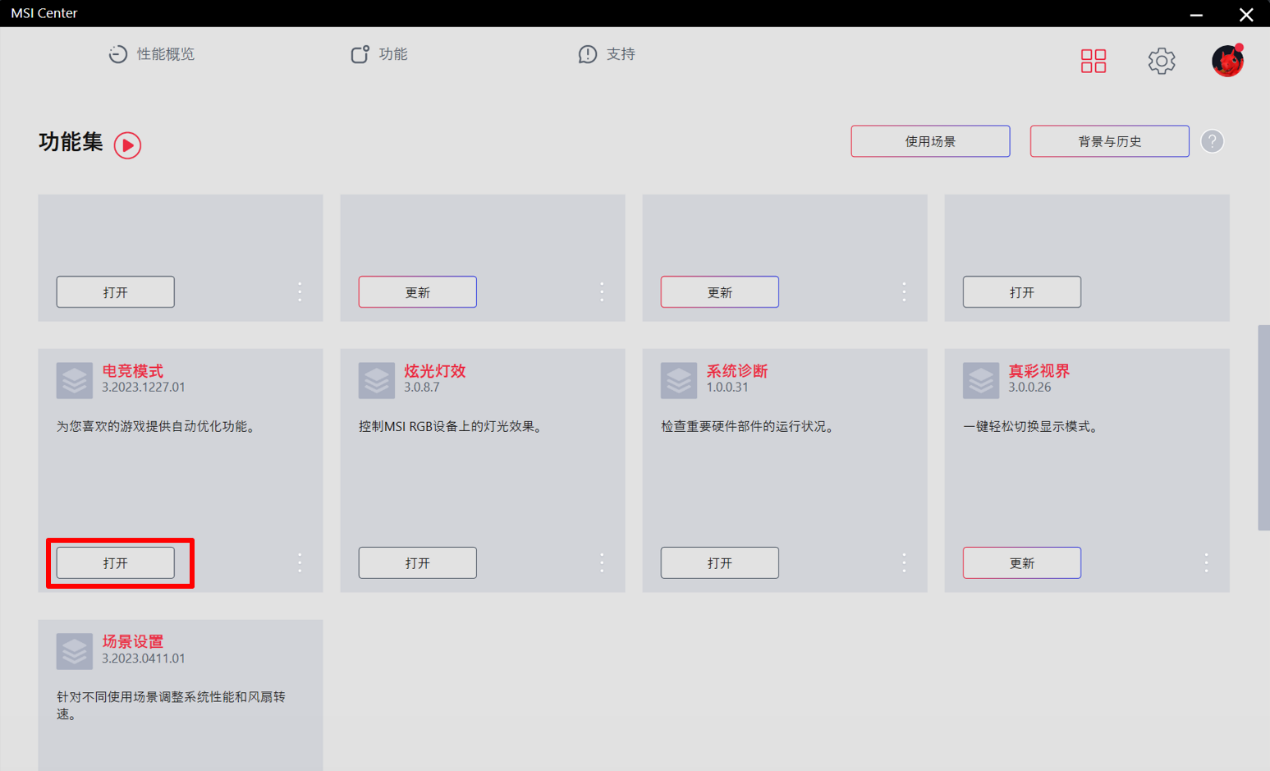Click the help question mark icon
This screenshot has width=1270, height=771.
coord(1212,141)
